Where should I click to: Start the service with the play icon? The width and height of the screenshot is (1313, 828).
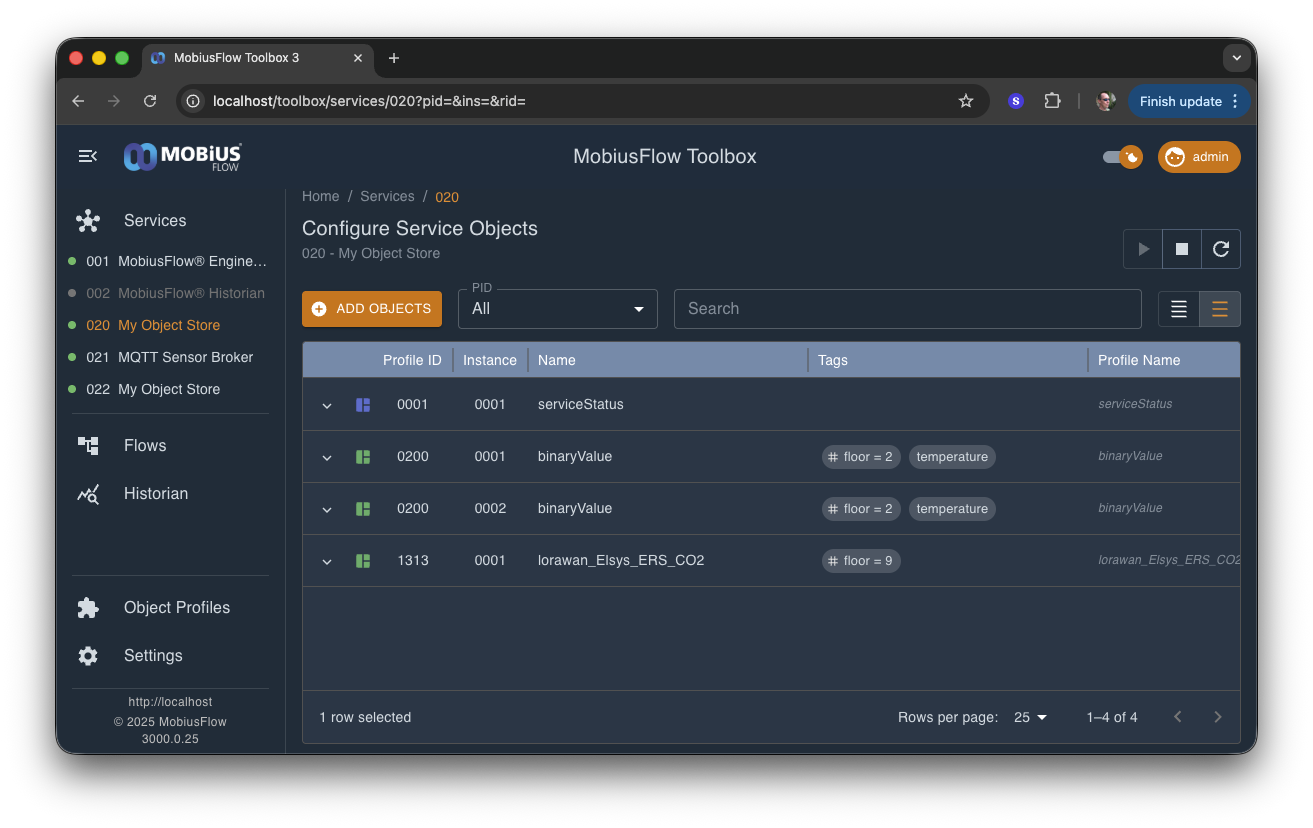(x=1143, y=249)
